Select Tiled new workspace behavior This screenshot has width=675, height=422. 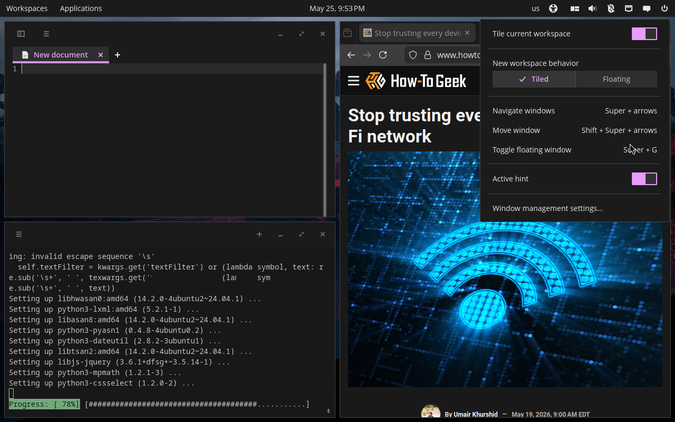click(x=534, y=79)
